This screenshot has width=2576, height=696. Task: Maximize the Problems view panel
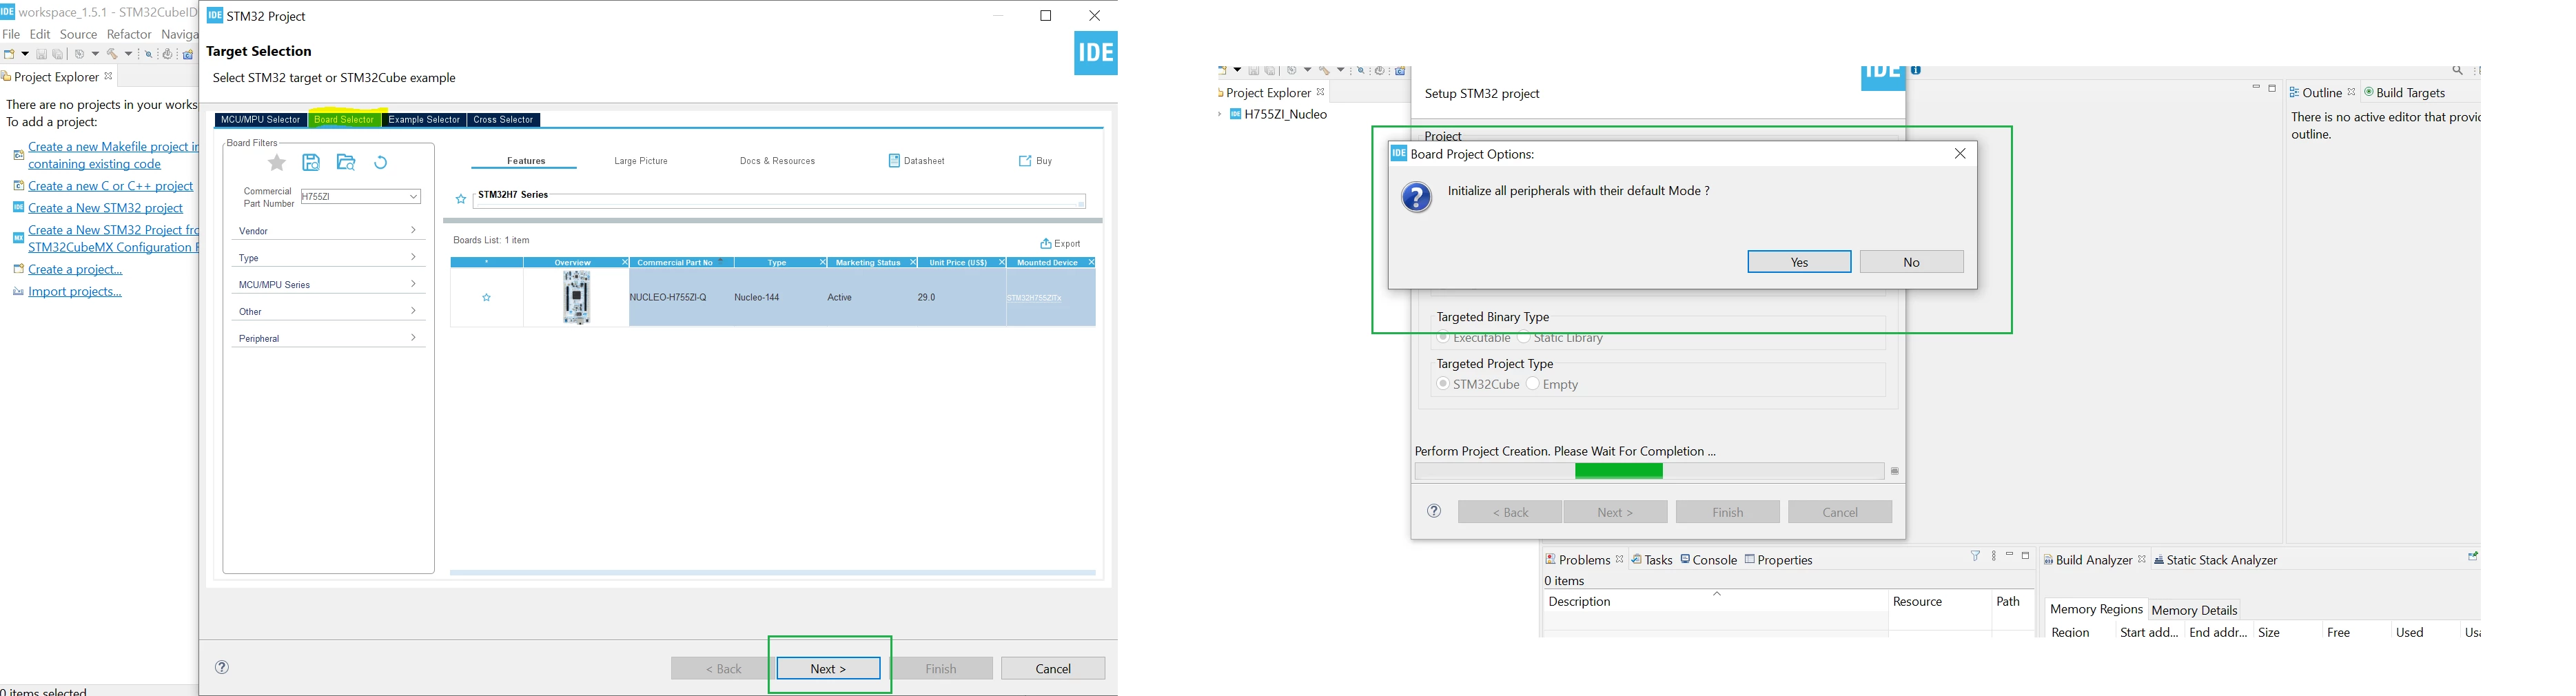[x=2026, y=556]
